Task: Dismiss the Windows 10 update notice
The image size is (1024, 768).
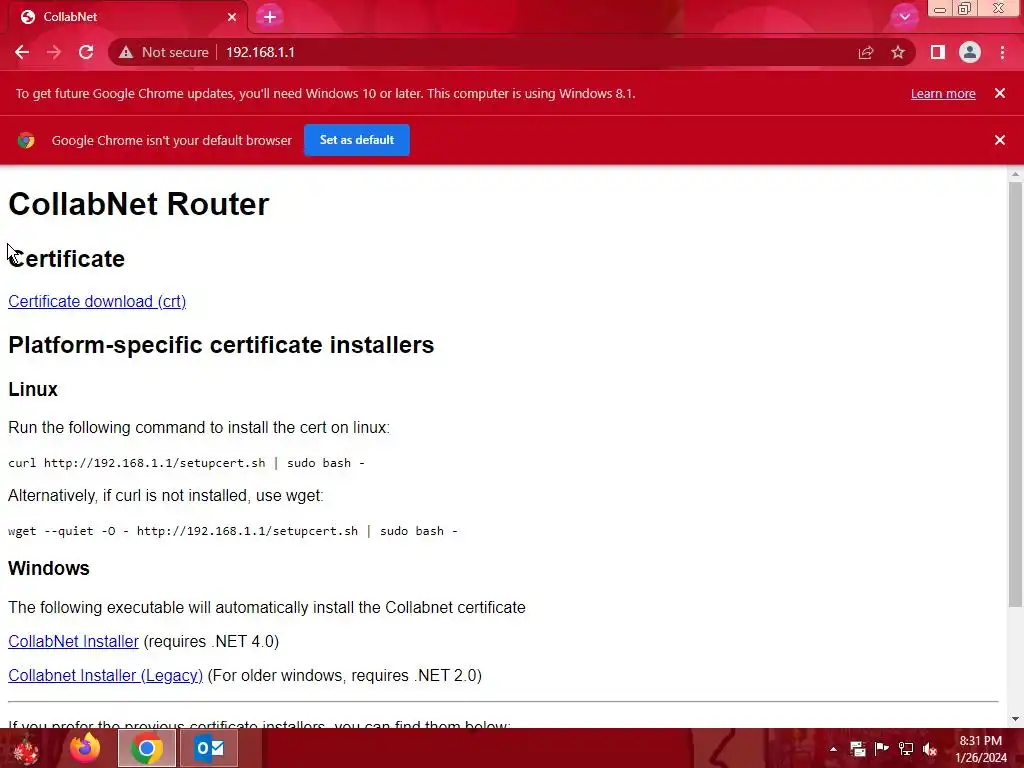Action: [x=1000, y=93]
